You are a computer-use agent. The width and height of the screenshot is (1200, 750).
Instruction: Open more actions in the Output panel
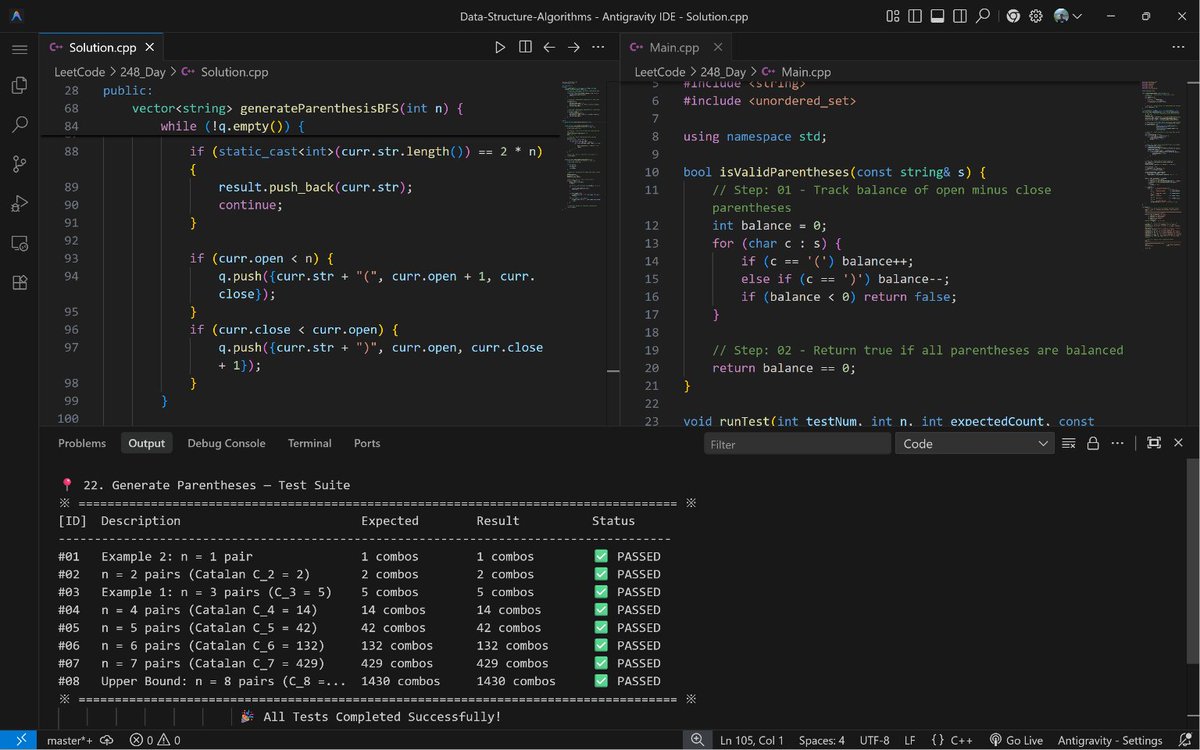(1117, 443)
